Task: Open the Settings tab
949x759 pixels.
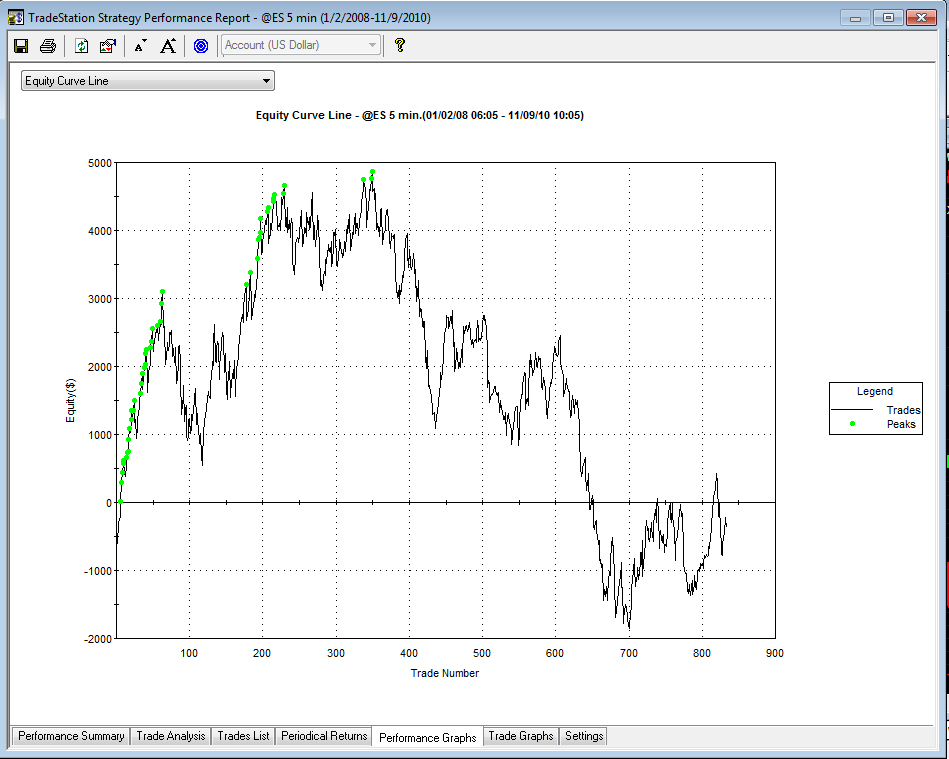Action: point(584,736)
